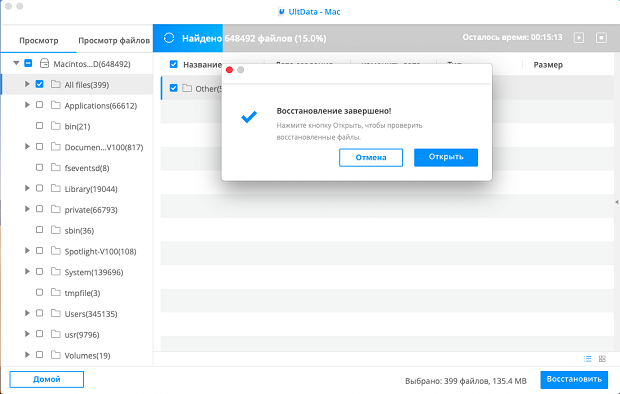620x394 pixels.
Task: Expand the System node
Action: click(27, 271)
